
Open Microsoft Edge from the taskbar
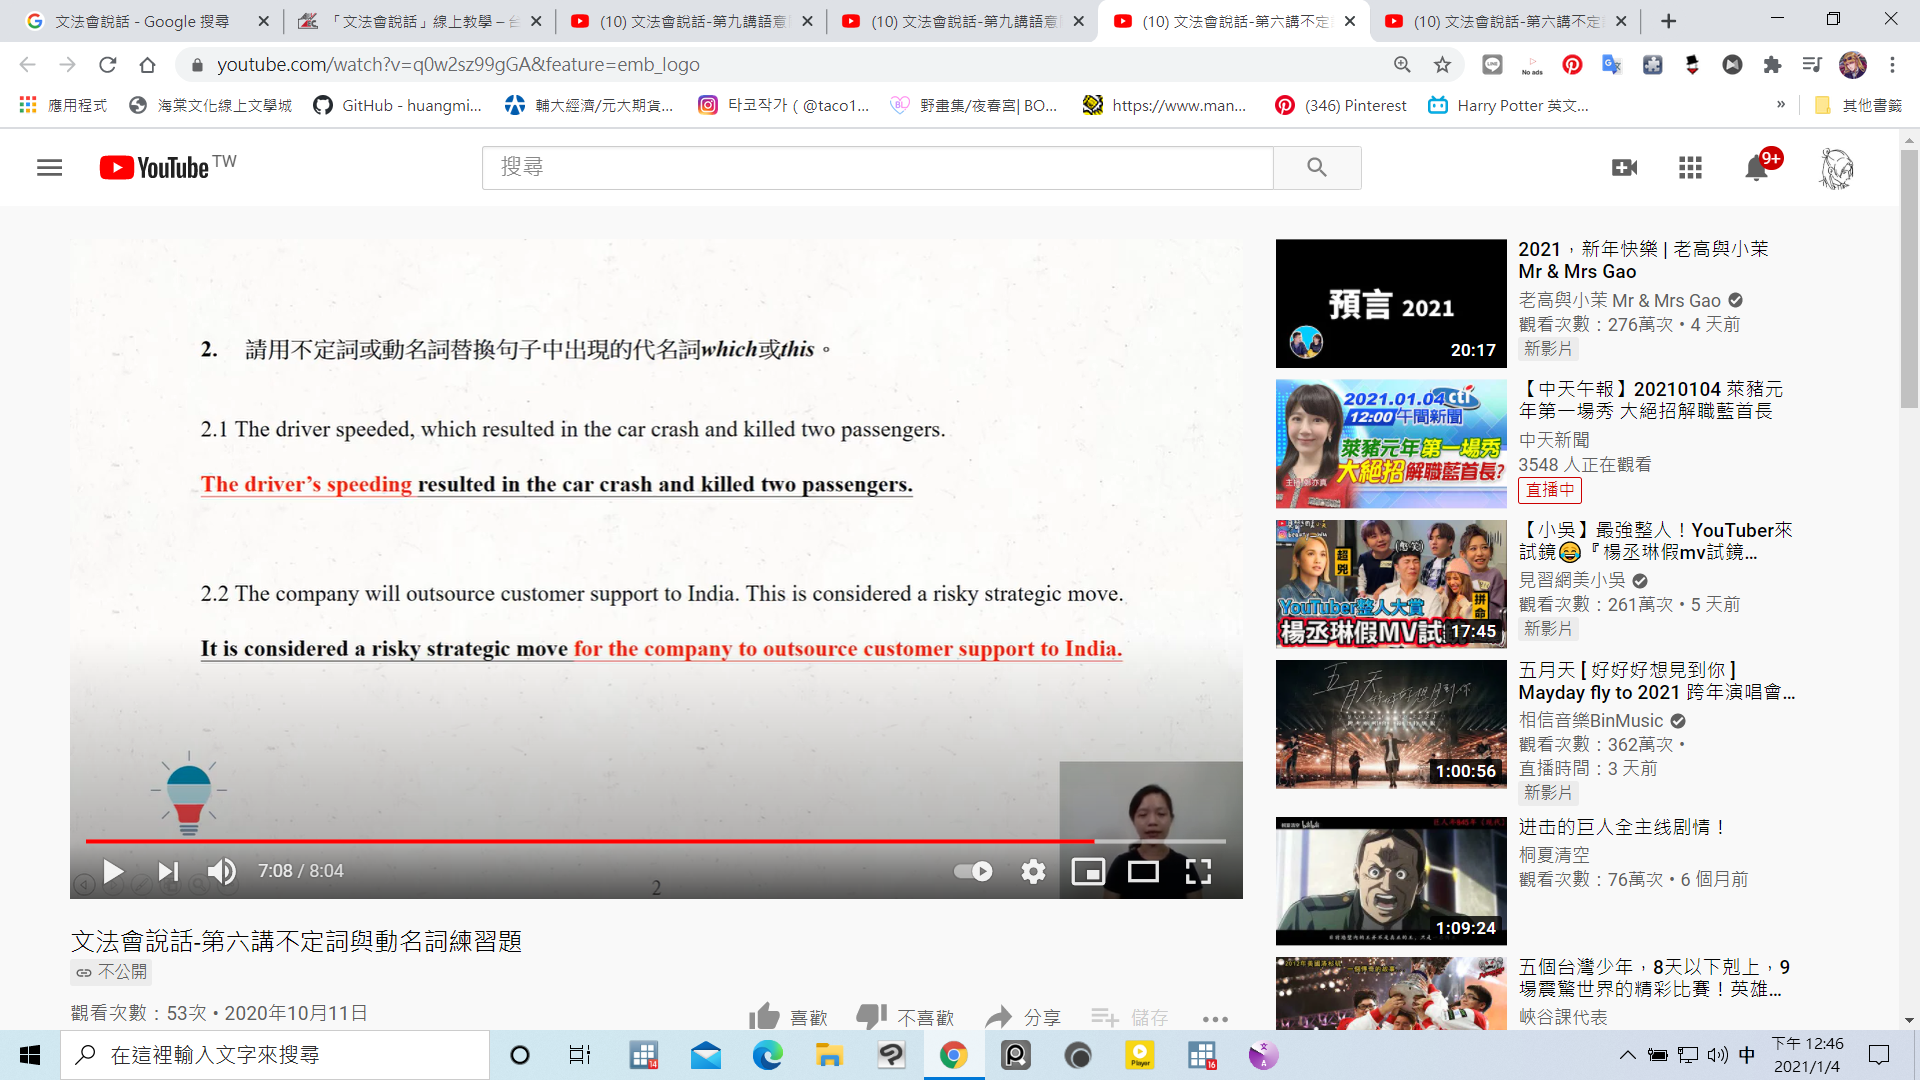point(768,1055)
